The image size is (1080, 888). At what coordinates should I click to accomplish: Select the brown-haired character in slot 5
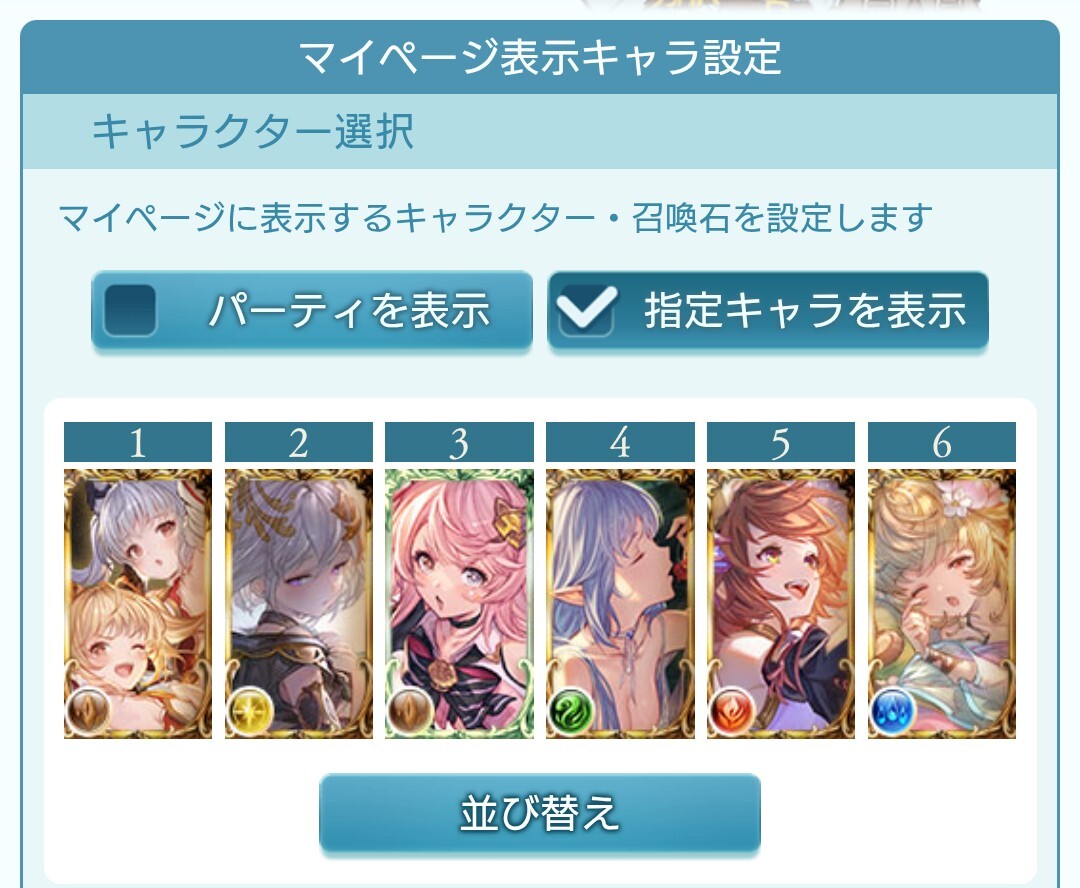(x=781, y=603)
